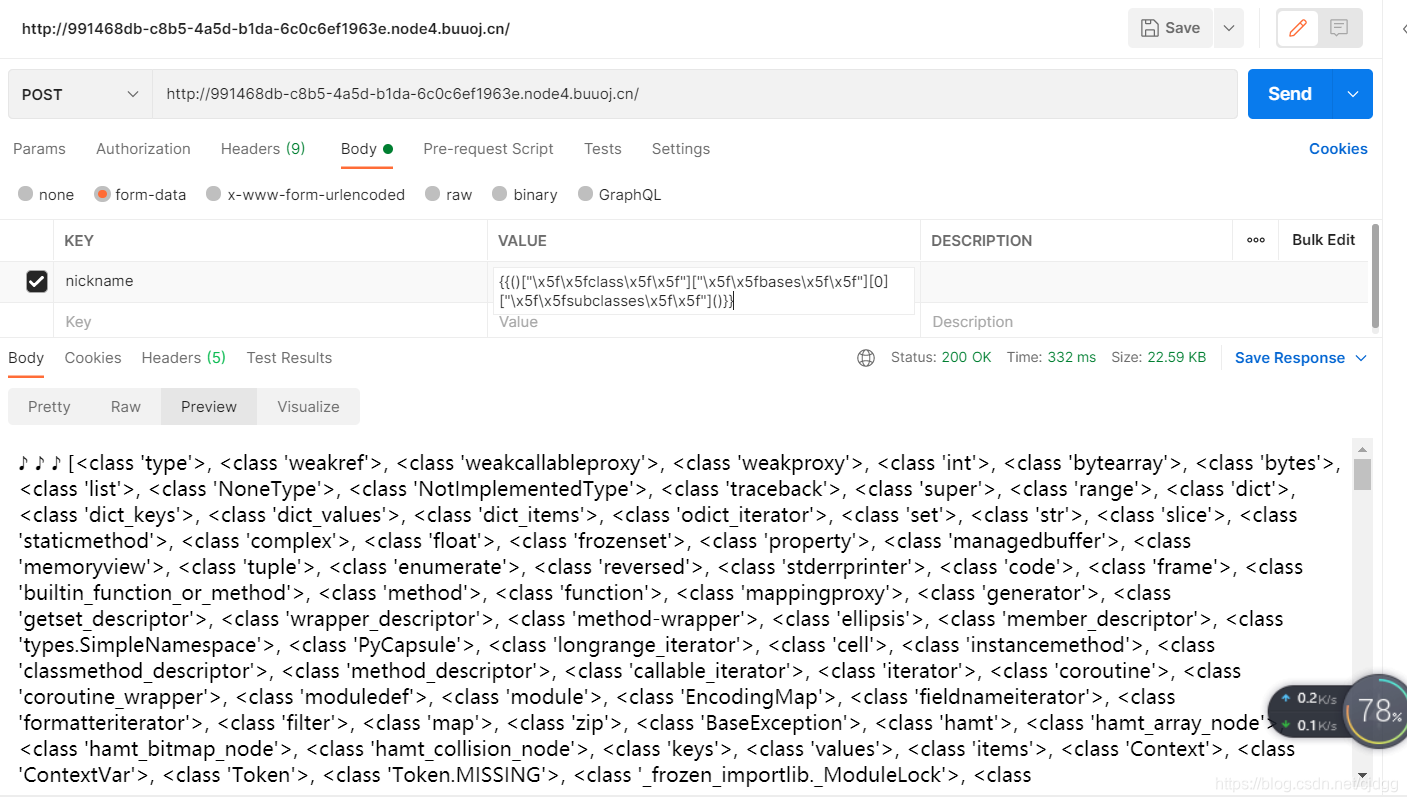Click the VALUE column header
1407x802 pixels.
(522, 241)
